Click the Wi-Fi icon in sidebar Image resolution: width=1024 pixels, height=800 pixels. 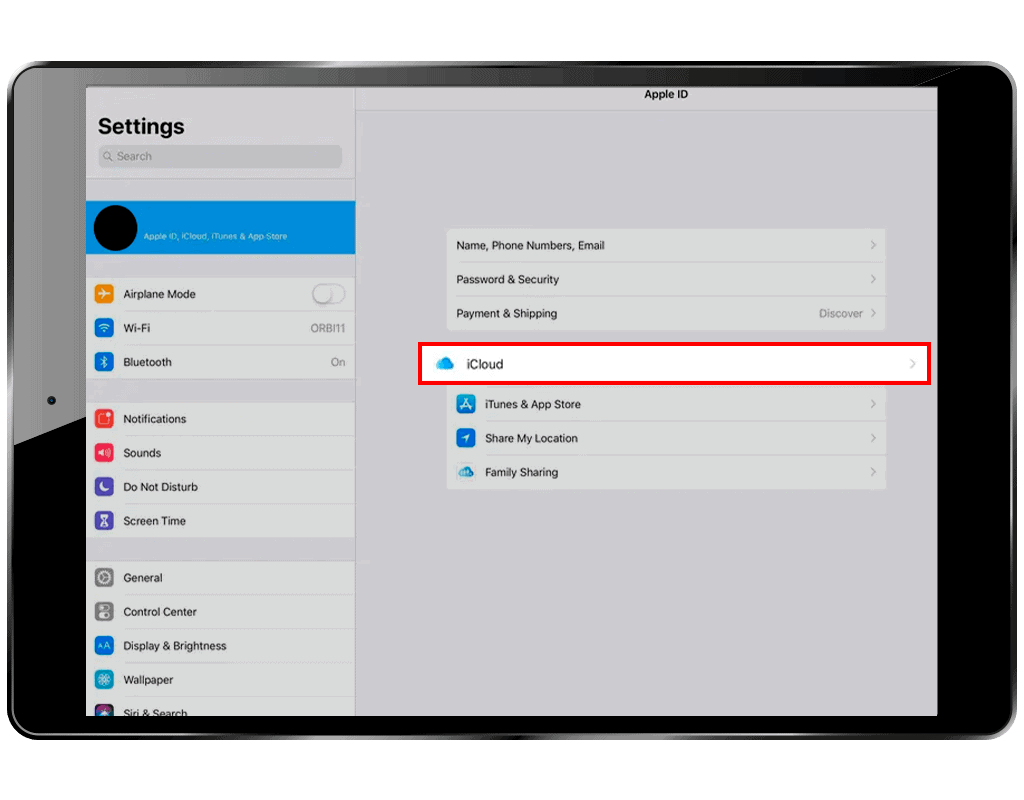(x=104, y=328)
